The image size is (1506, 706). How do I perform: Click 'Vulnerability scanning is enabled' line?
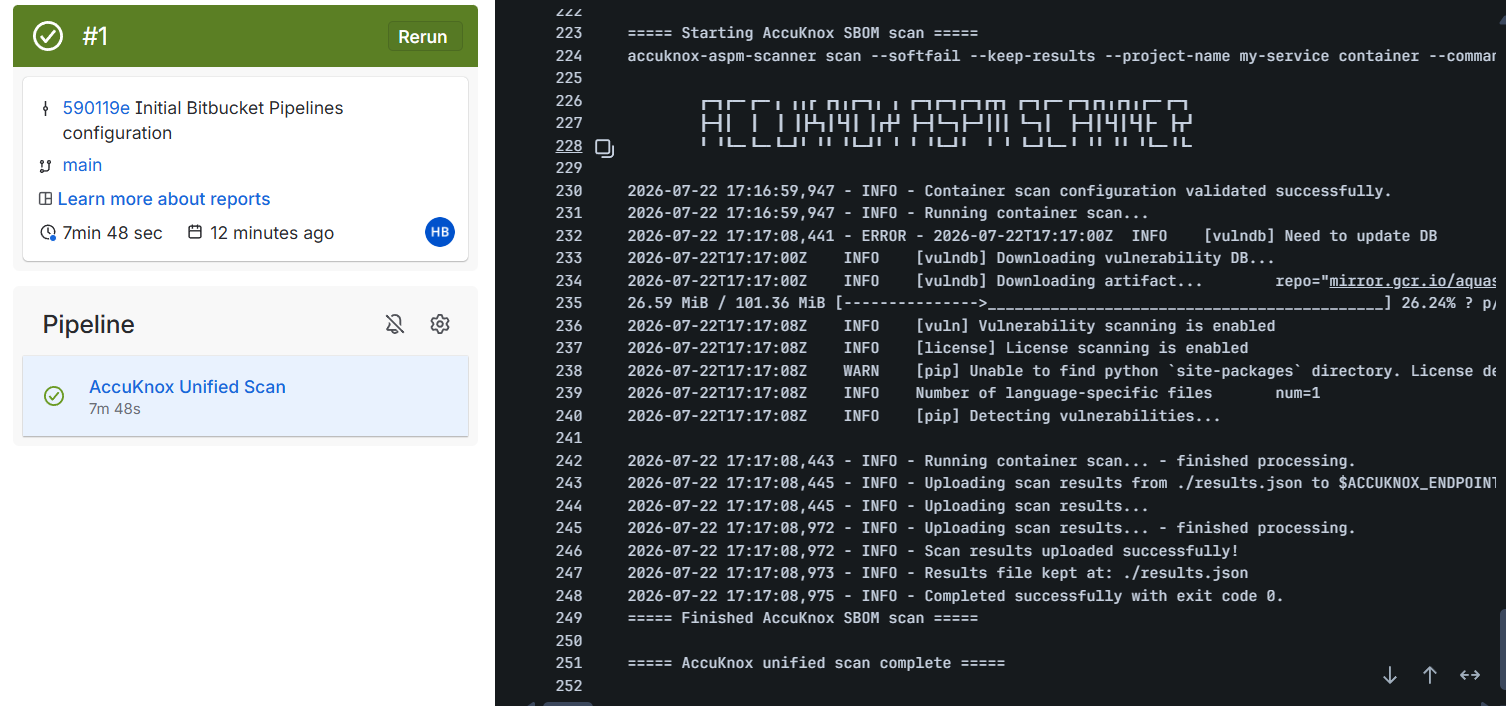951,326
